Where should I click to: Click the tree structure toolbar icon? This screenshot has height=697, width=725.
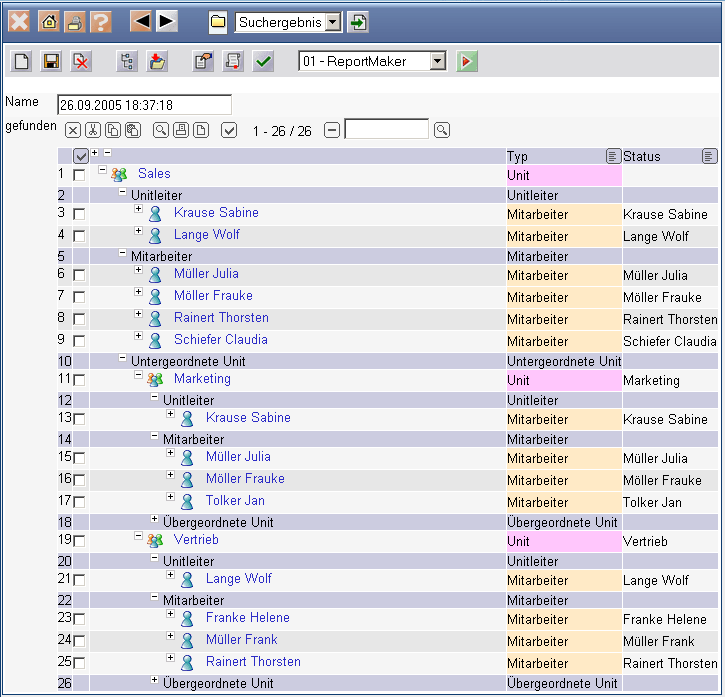tap(127, 62)
